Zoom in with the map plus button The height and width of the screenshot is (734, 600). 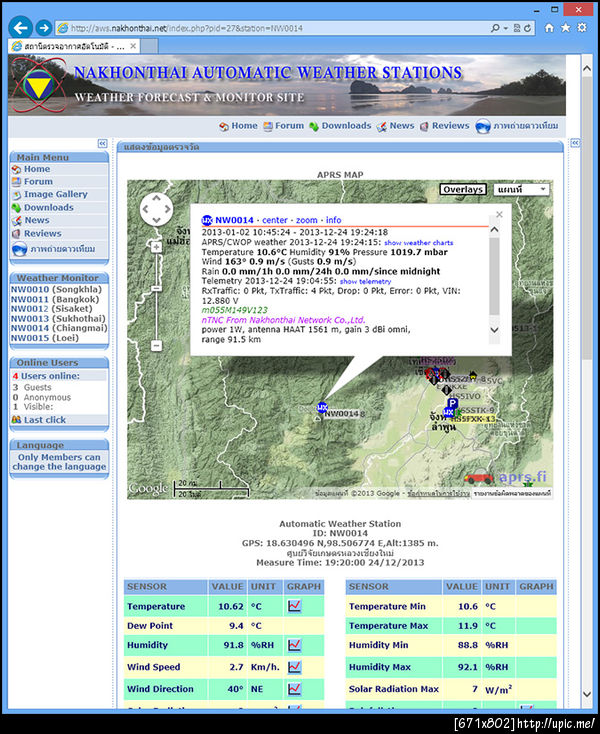coord(156,247)
